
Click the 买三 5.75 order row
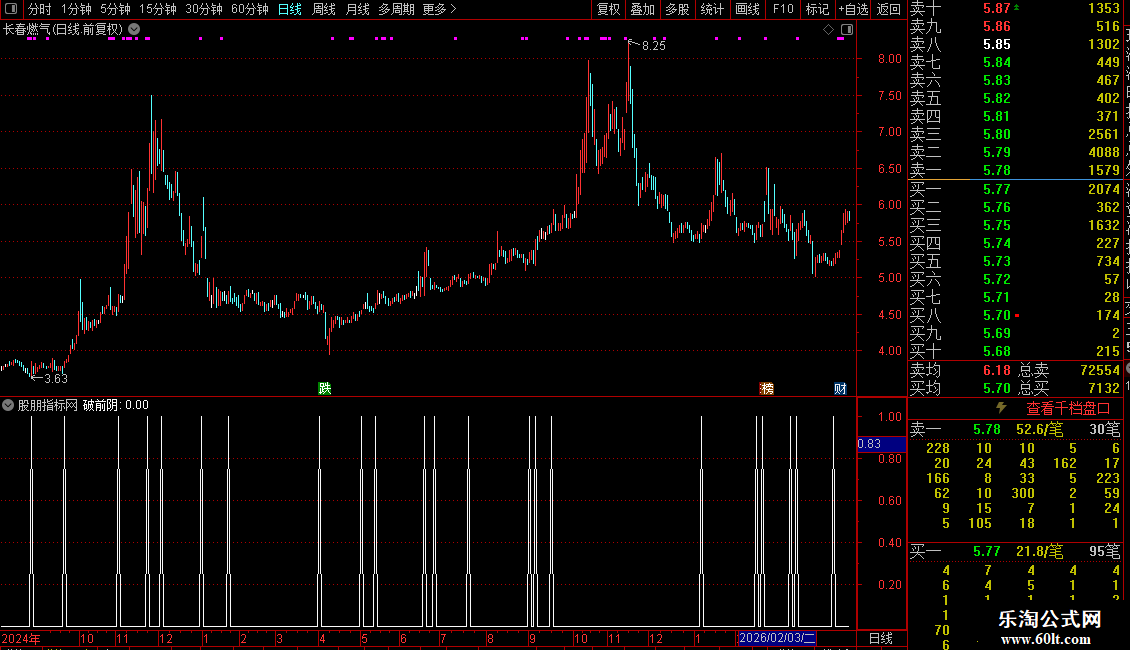1015,225
